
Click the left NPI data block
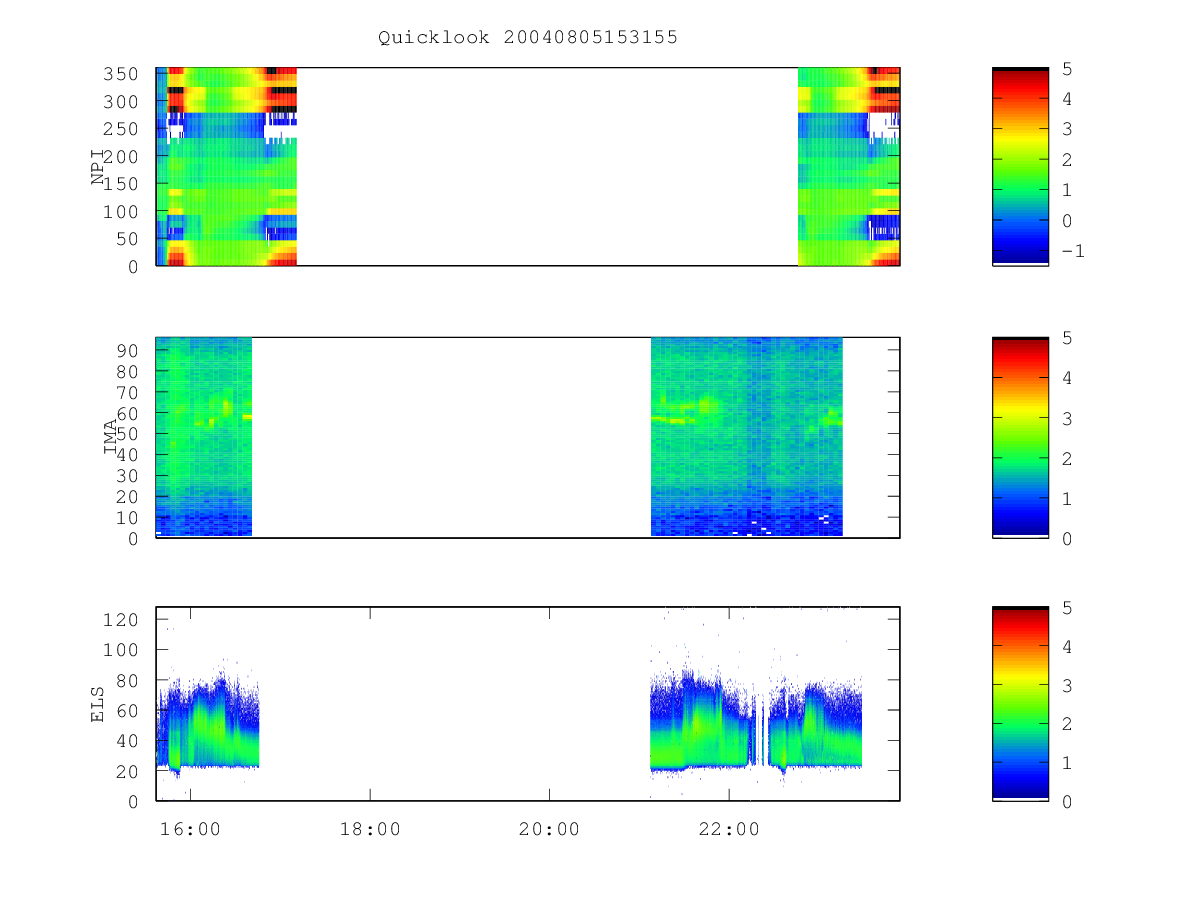(227, 166)
